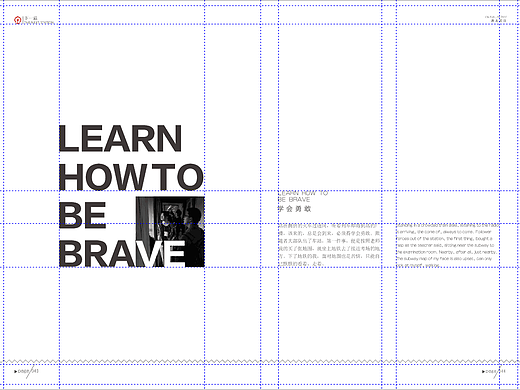This screenshot has height=390, width=520.
Task: Select the small LEARN HOW TO BE BRAVE subtitle
Action: coord(303,196)
